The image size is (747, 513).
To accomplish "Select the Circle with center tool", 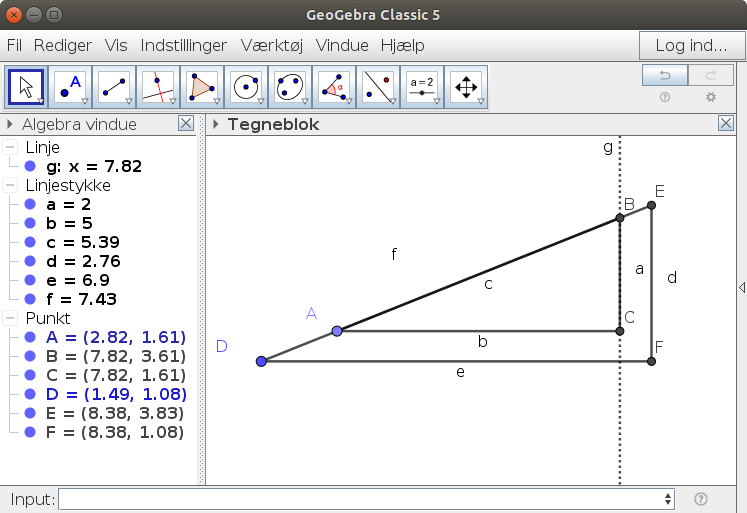I will [246, 87].
